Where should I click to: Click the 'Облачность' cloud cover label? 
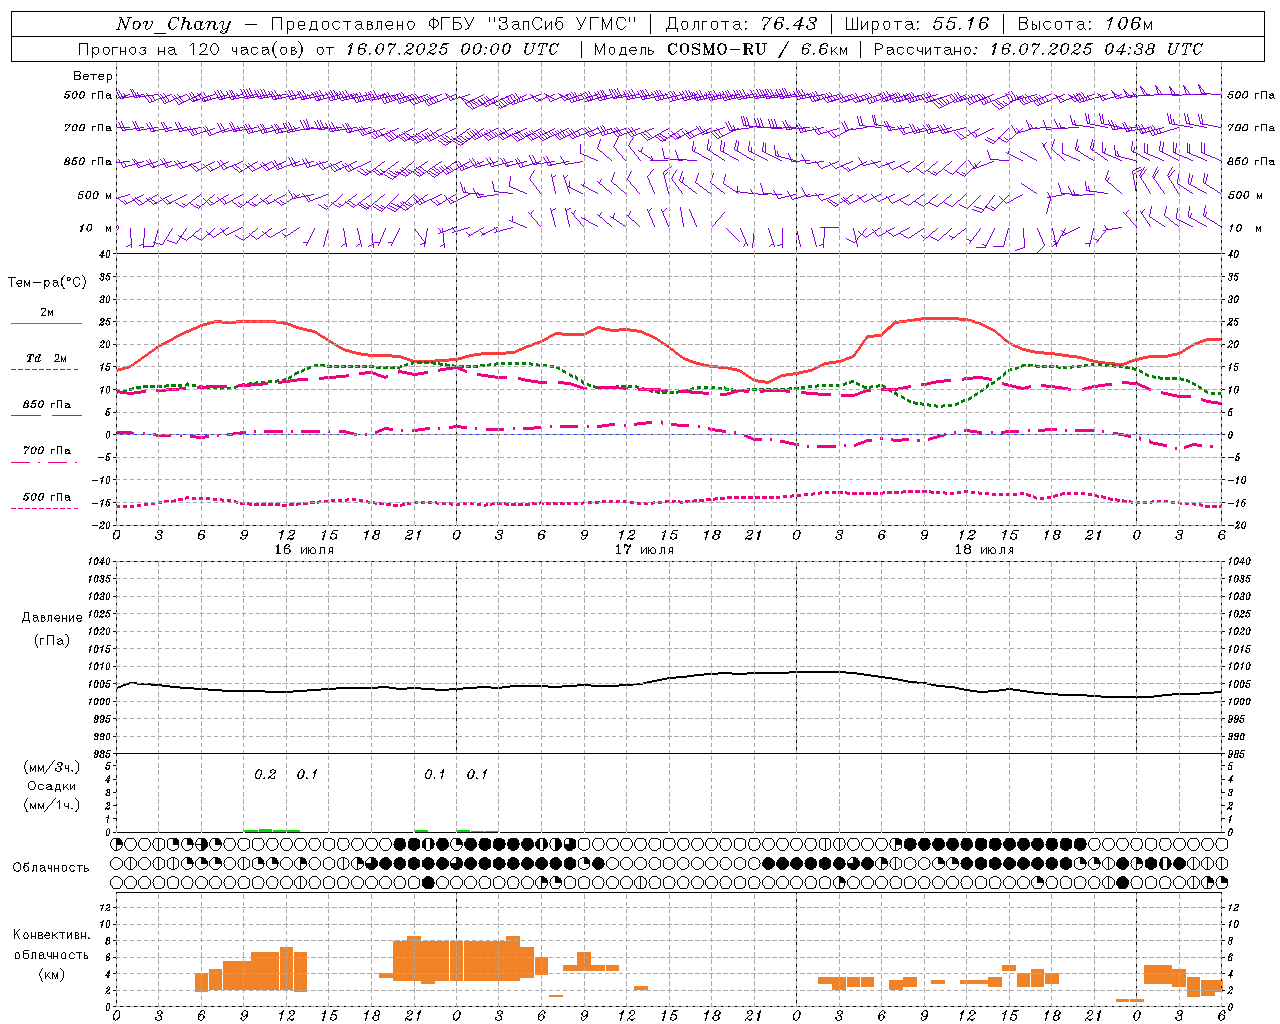point(51,867)
